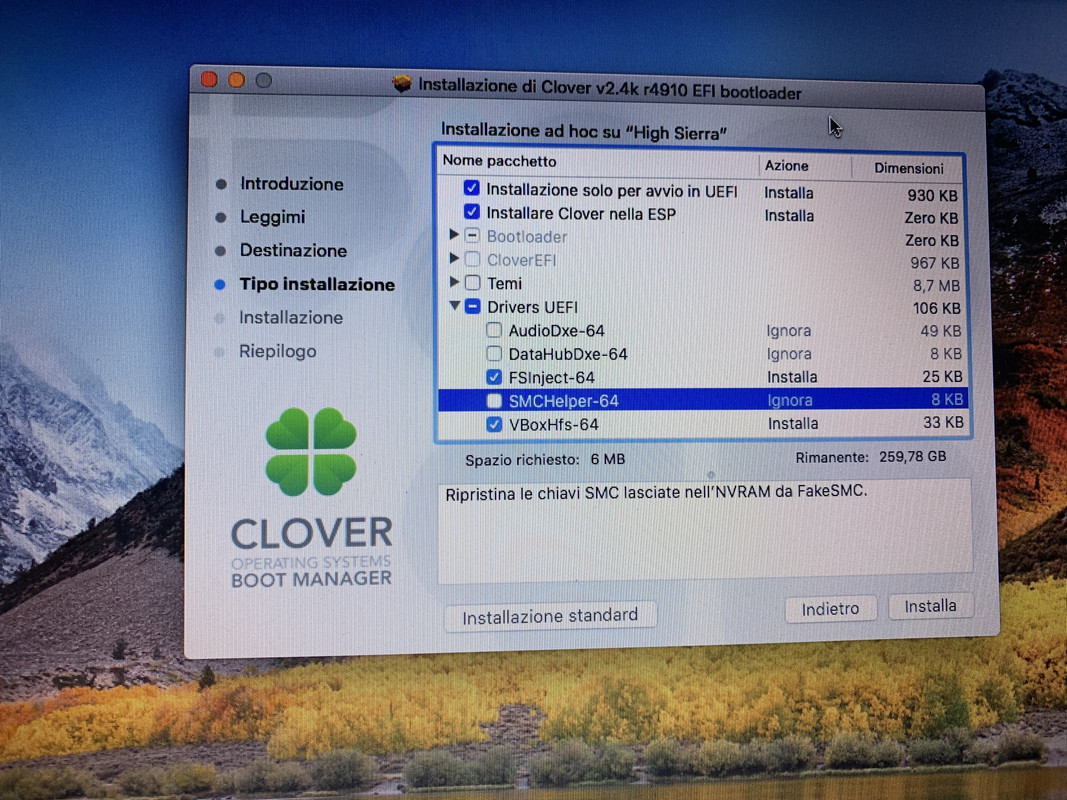
Task: Expand the CloverEFI disclosure triangle
Action: [x=454, y=259]
